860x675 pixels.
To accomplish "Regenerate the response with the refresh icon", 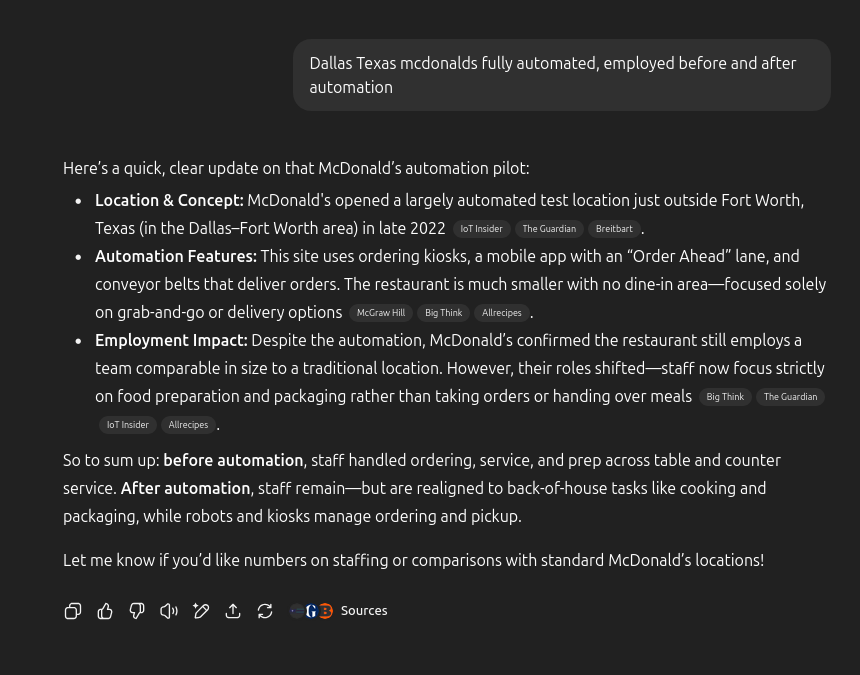I will click(265, 611).
